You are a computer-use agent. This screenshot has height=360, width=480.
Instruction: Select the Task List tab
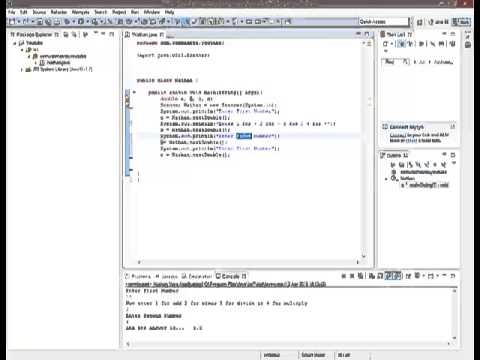point(397,34)
